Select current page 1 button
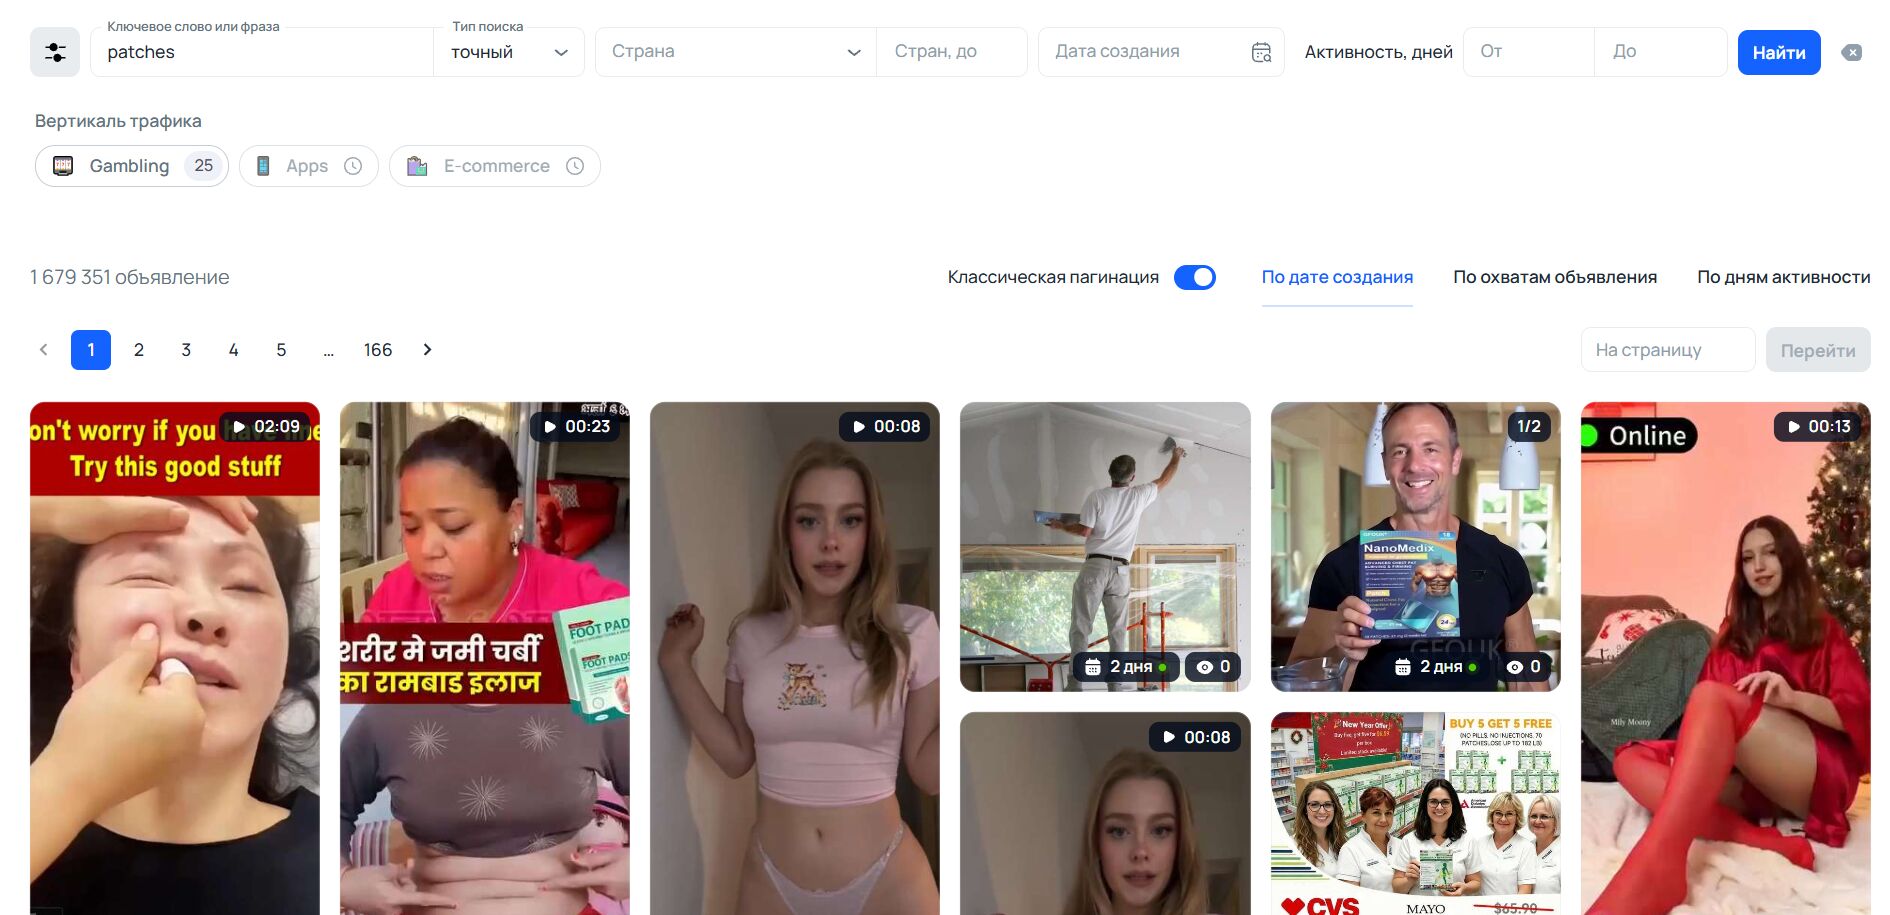 coord(91,350)
